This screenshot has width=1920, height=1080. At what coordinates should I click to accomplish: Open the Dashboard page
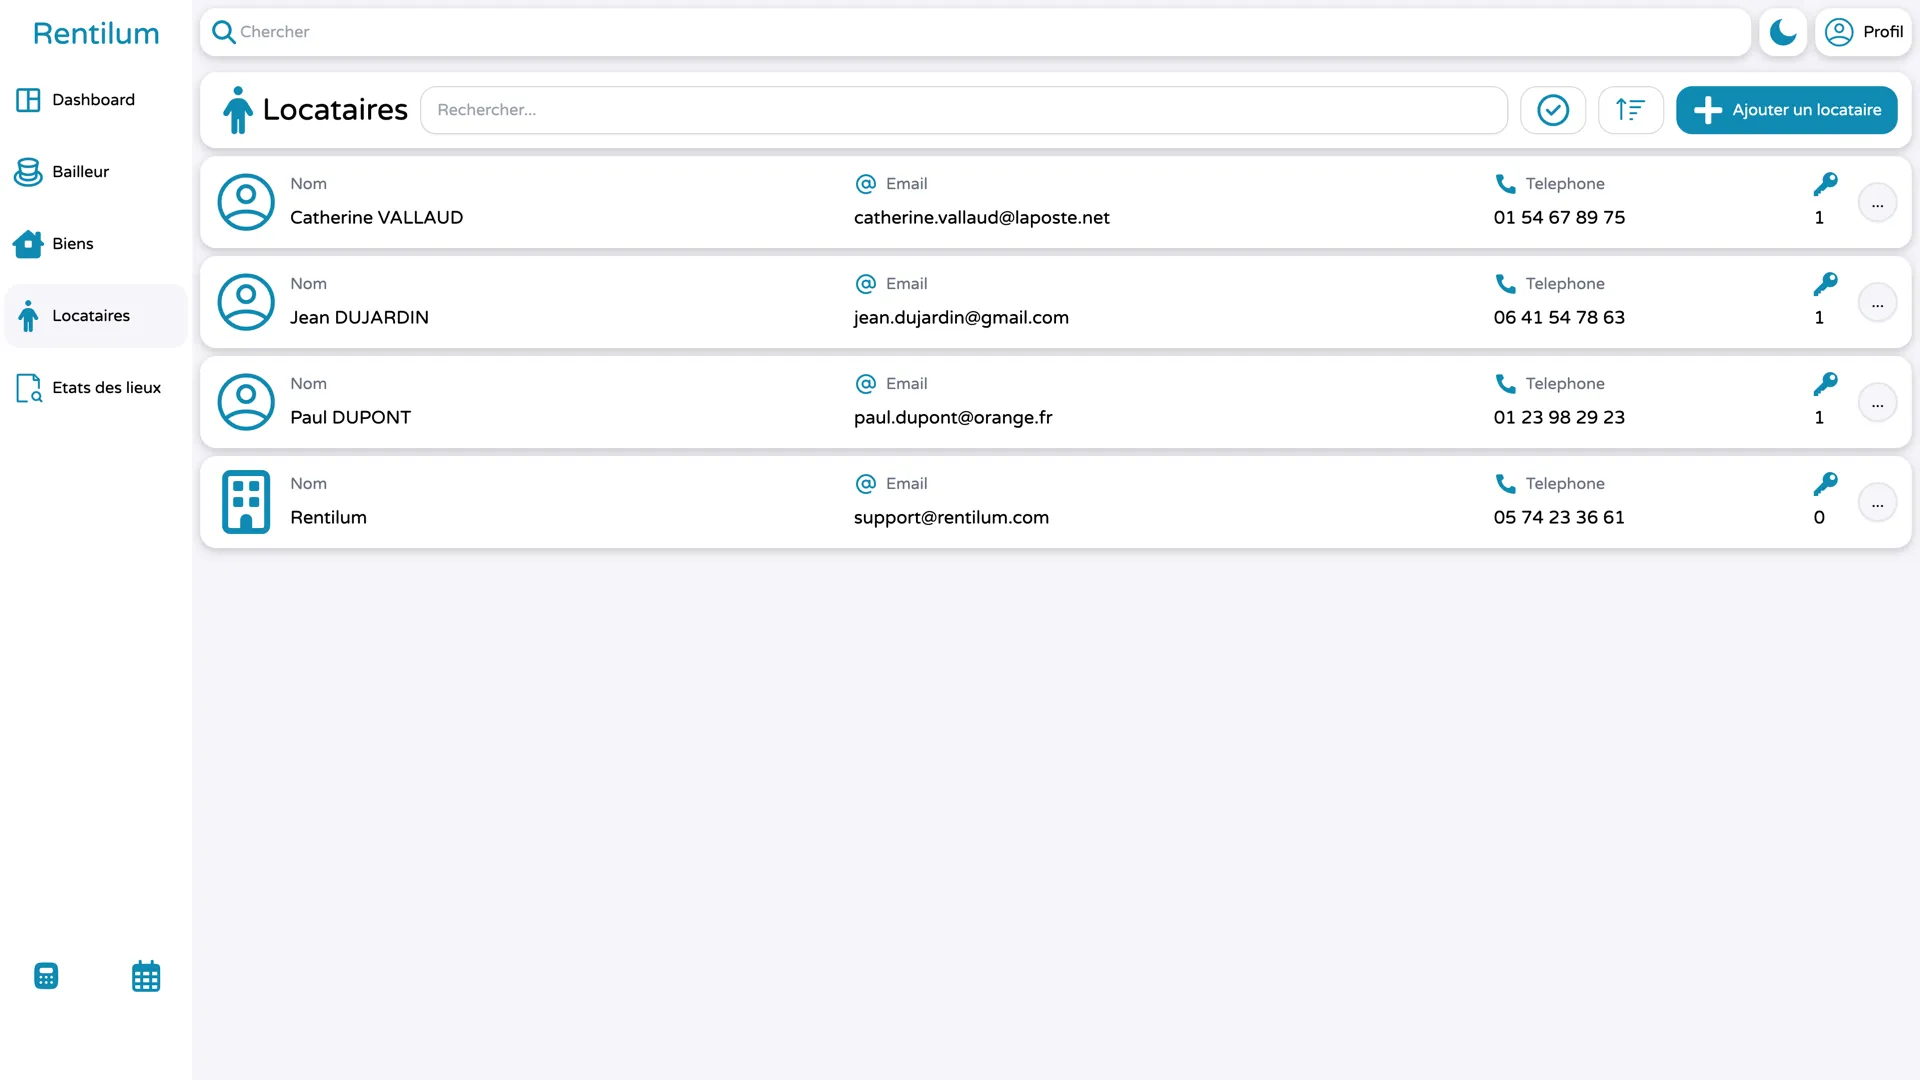[96, 100]
